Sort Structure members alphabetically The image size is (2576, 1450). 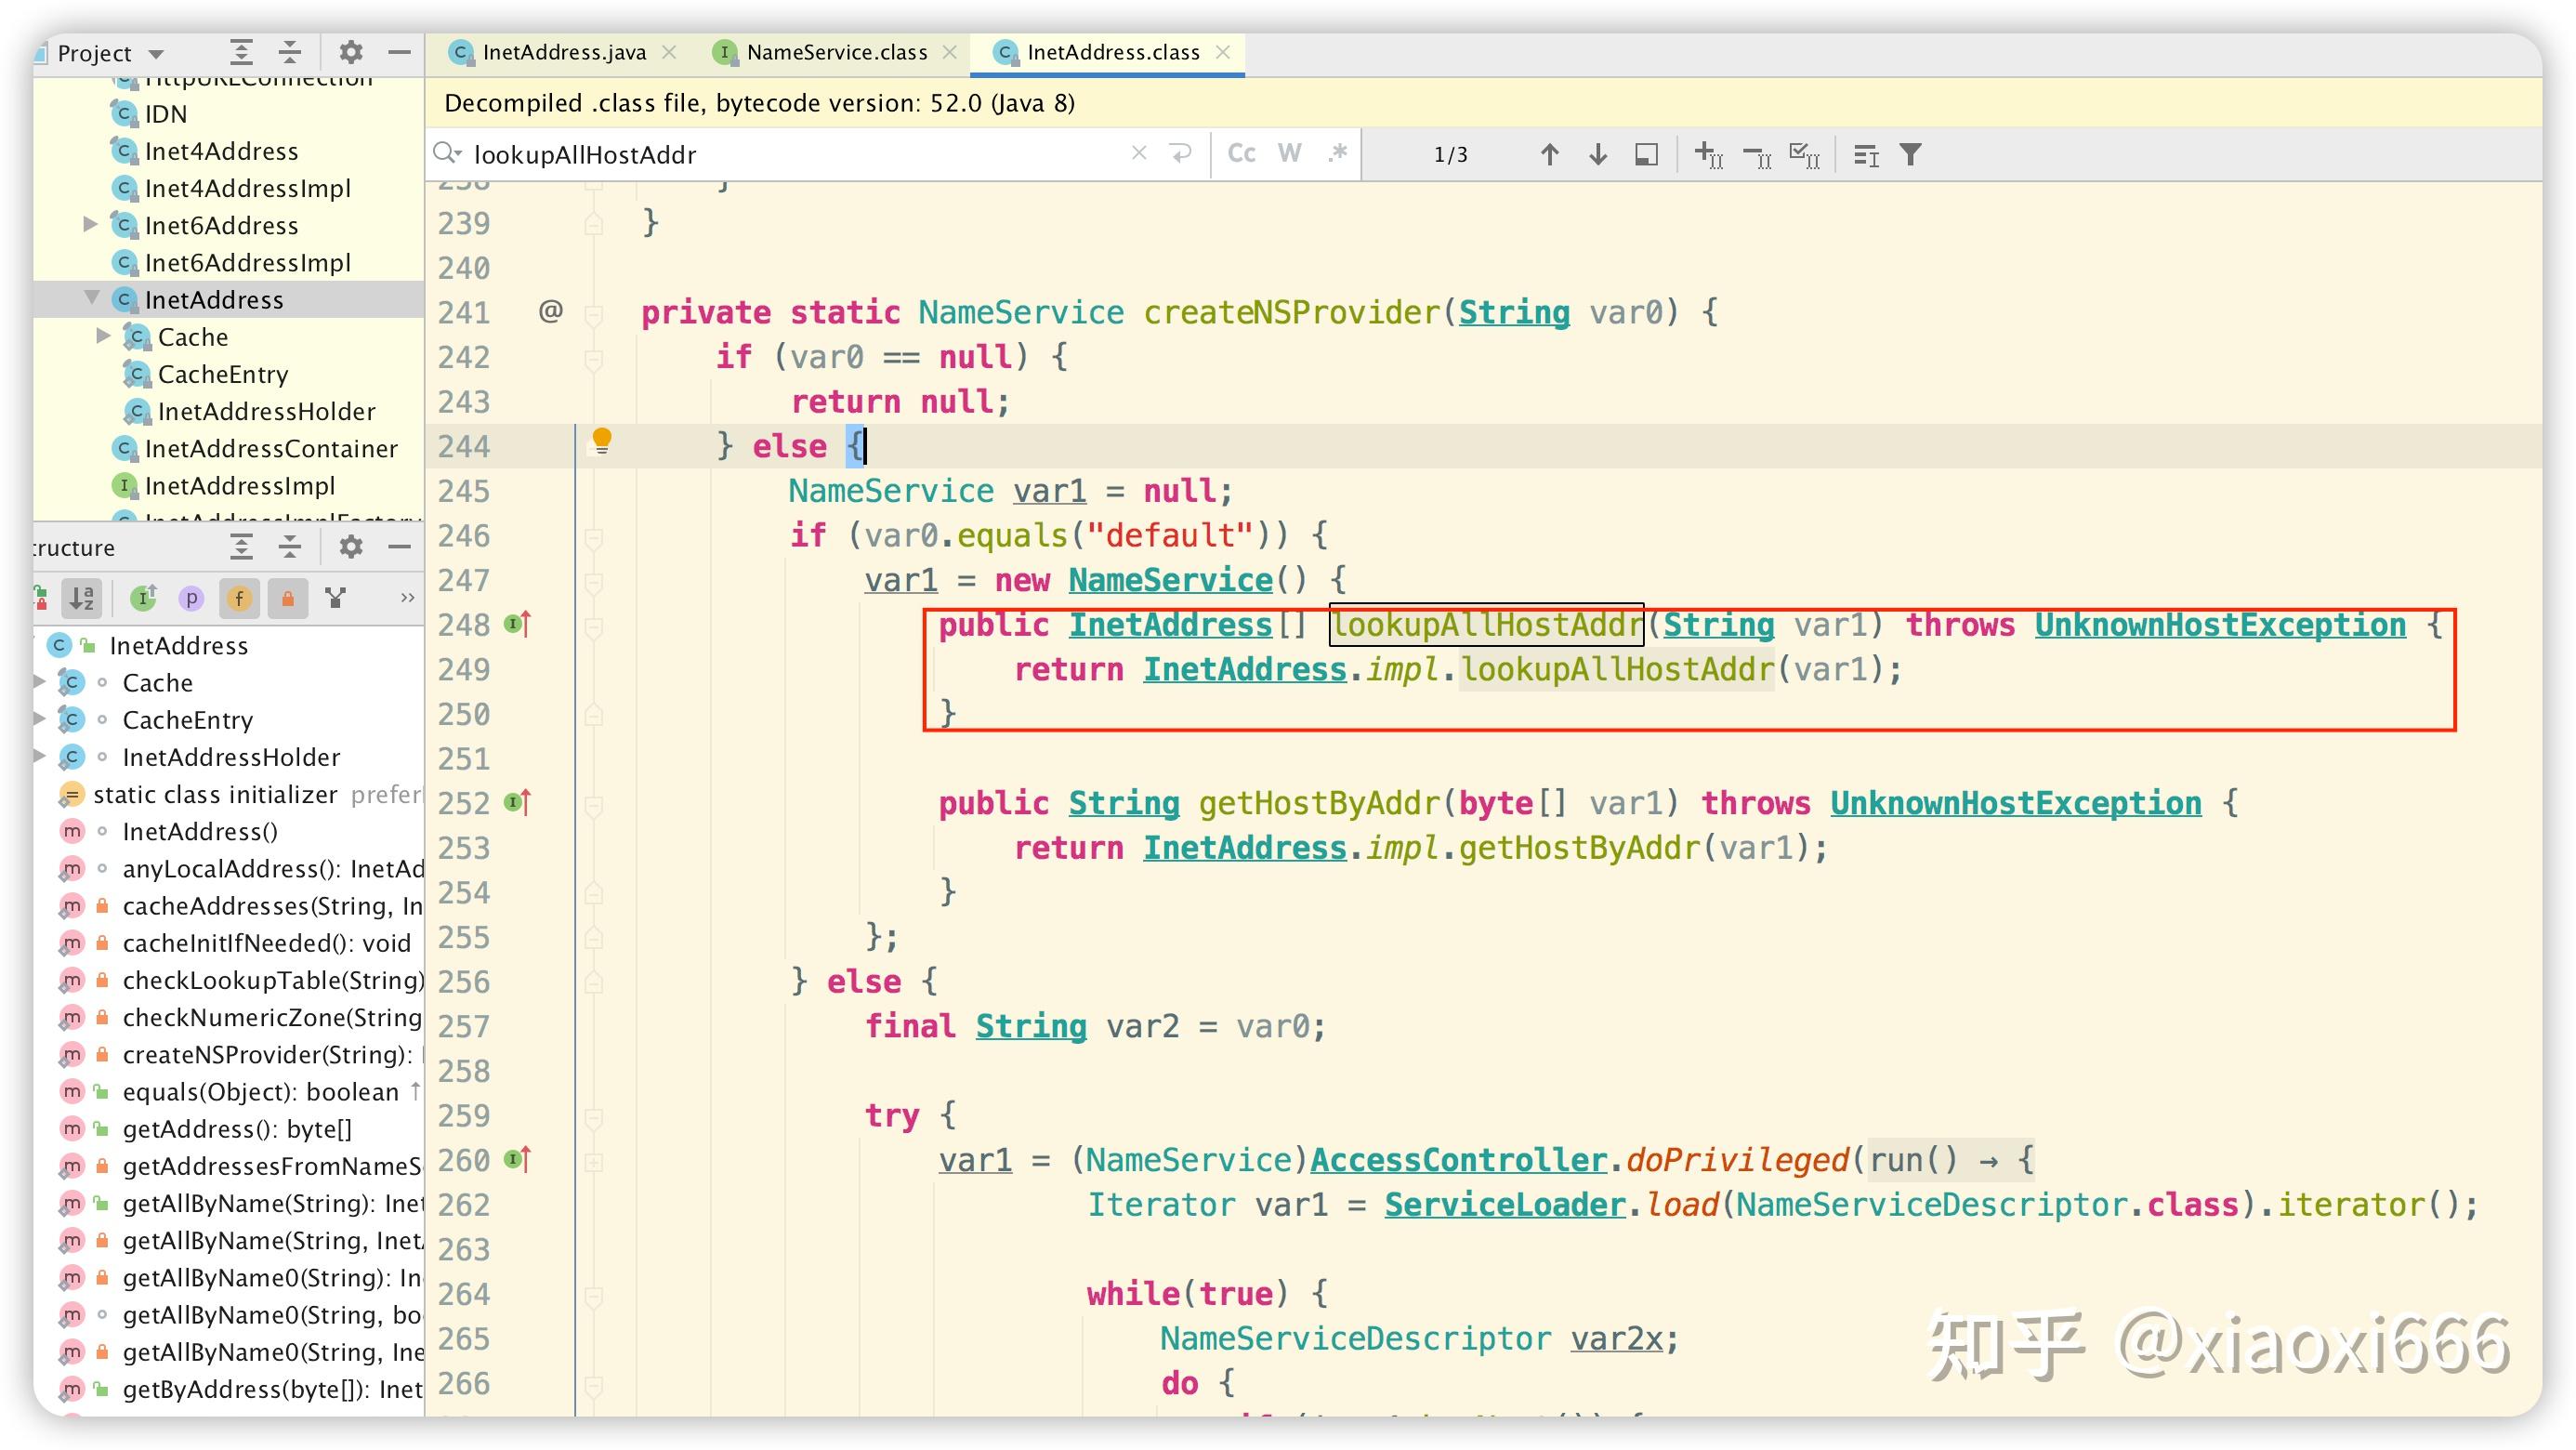tap(82, 598)
